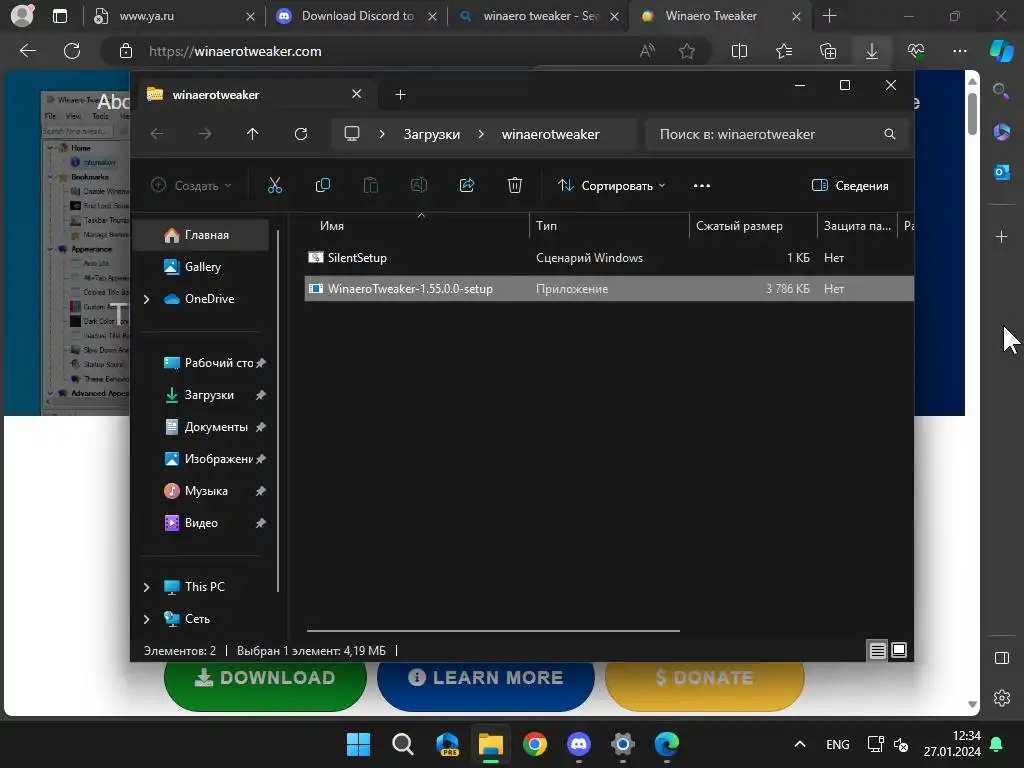Click the Rename icon in Explorer toolbar
Viewport: 1024px width, 768px height.
tap(419, 185)
